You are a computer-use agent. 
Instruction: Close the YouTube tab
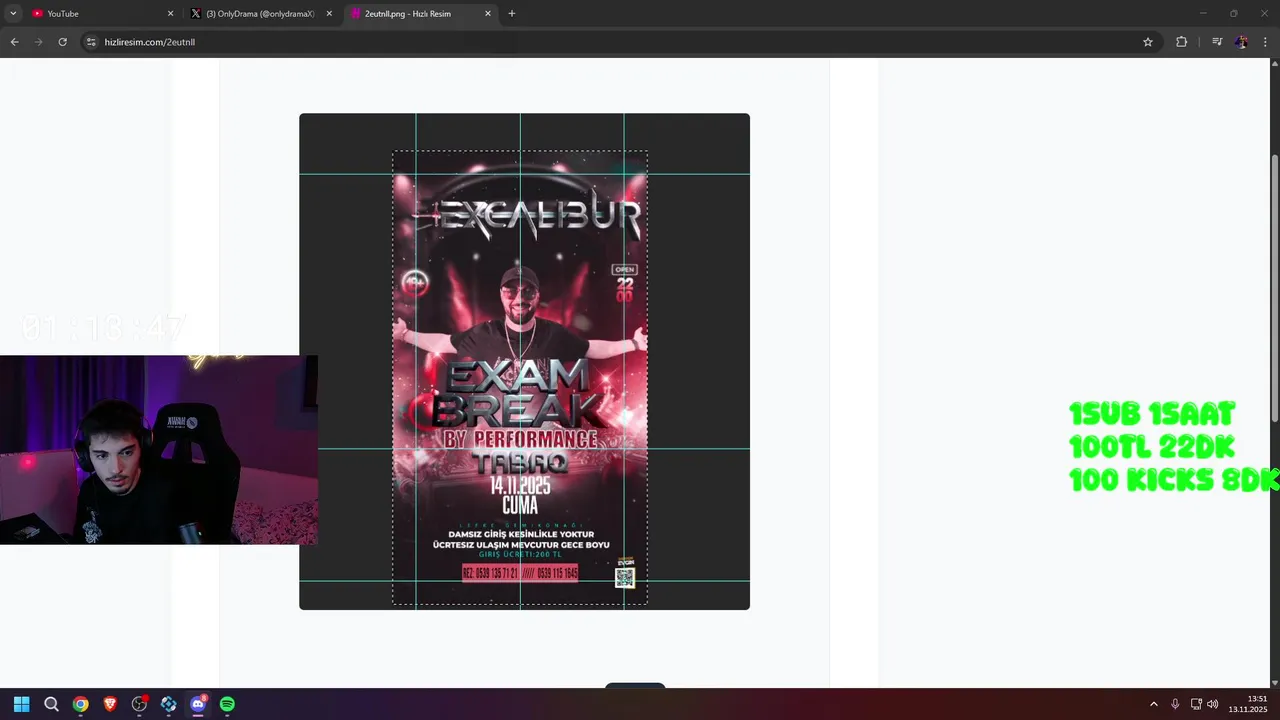(170, 14)
